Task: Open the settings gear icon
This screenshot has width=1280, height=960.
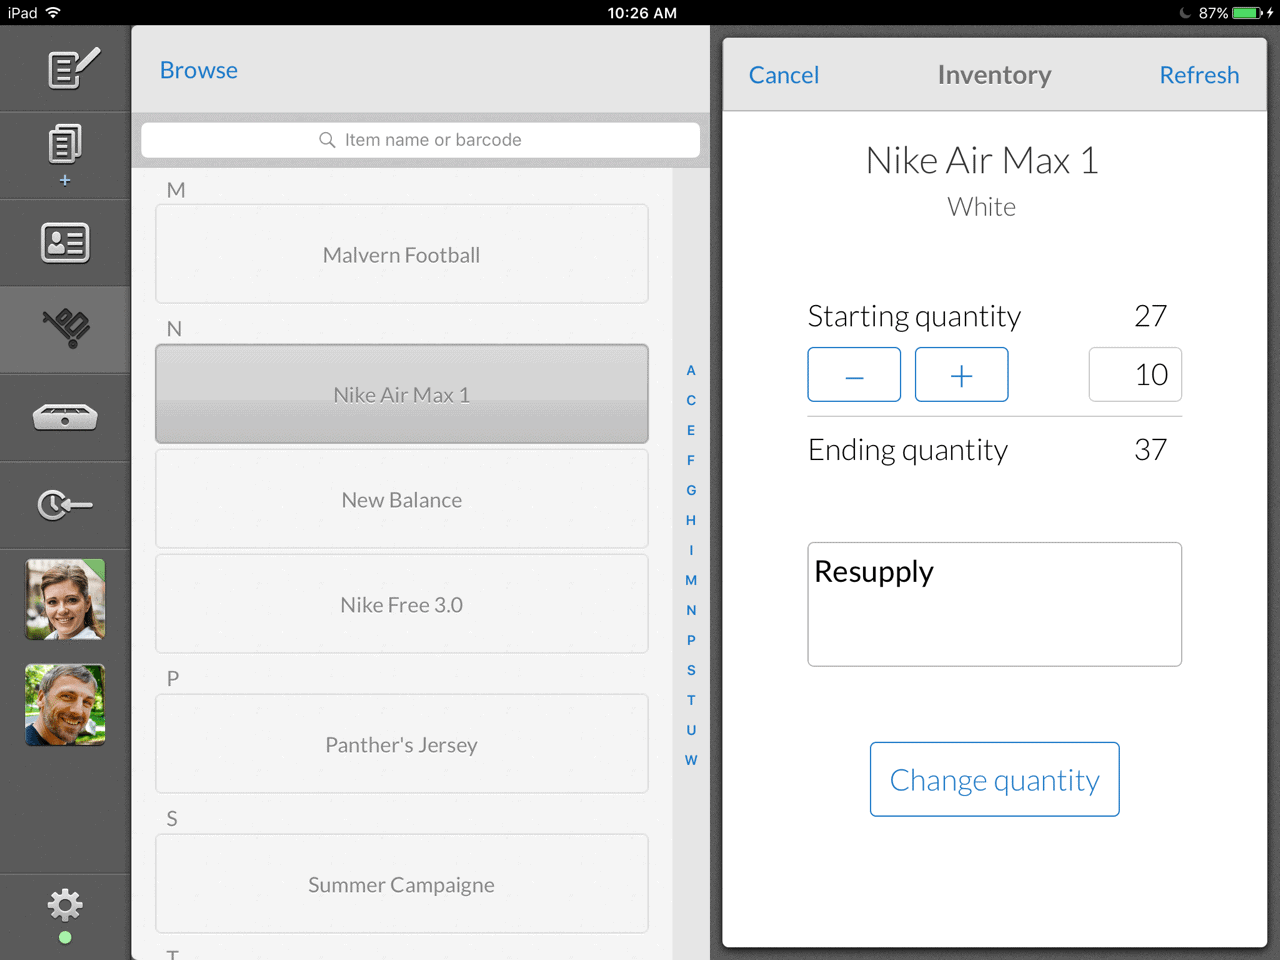Action: tap(65, 906)
